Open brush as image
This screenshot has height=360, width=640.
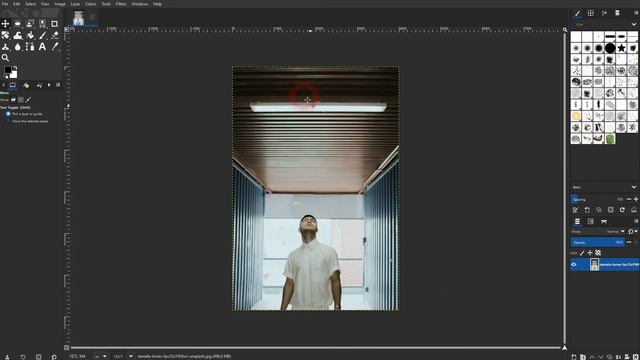634,210
